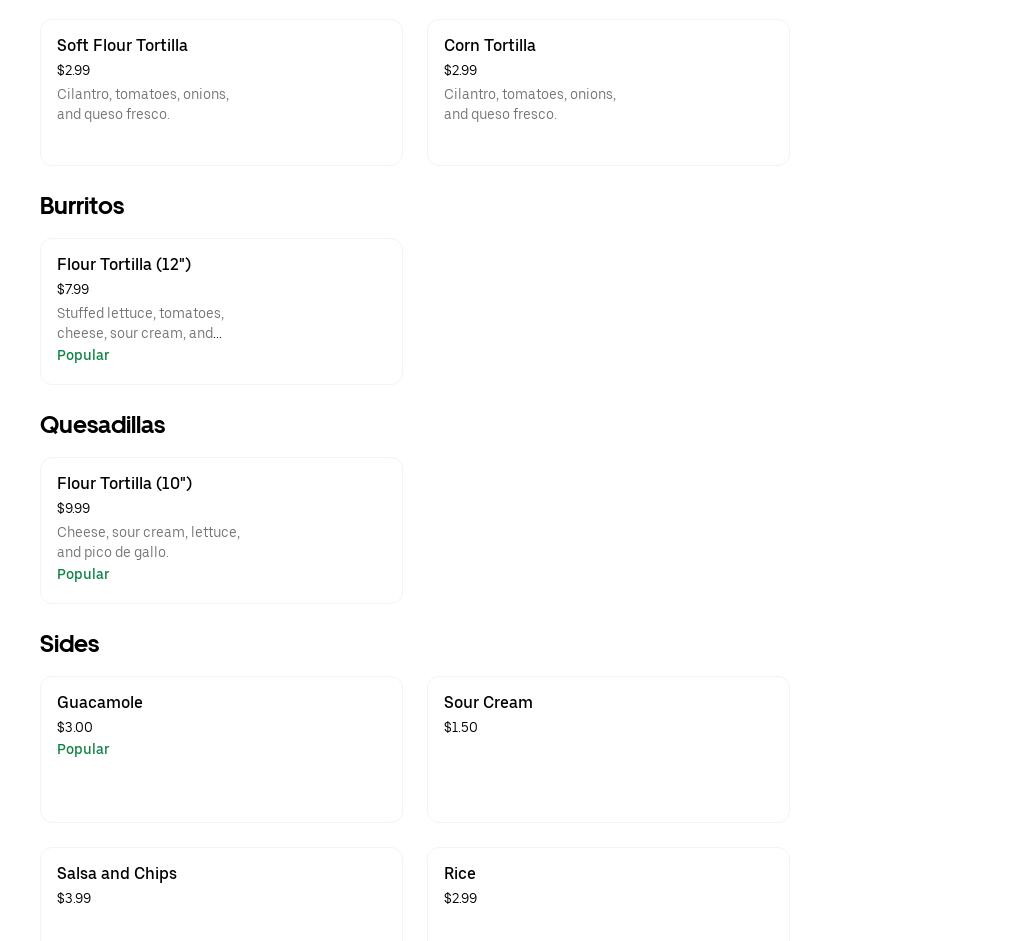This screenshot has width=1024, height=941.
Task: Click the Popular tag on the burrito card
Action: pyautogui.click(x=83, y=355)
